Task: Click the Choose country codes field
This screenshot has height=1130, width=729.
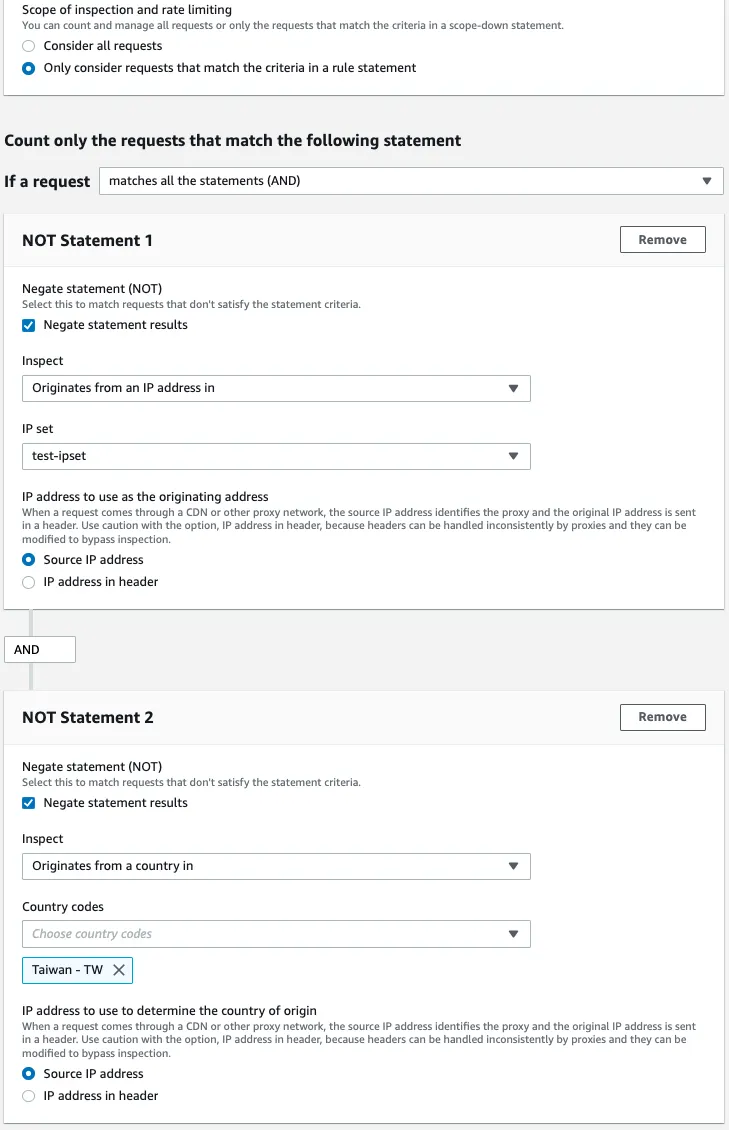Action: pos(260,934)
